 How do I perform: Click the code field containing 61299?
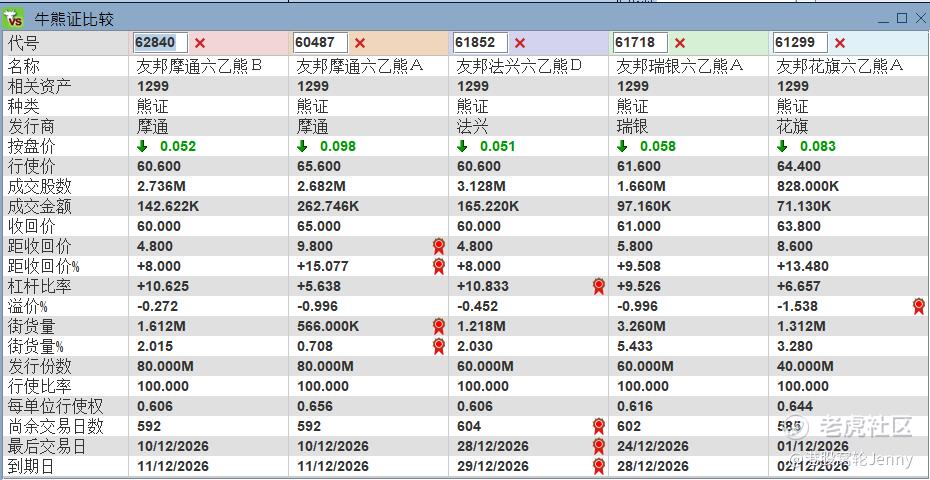[x=800, y=43]
